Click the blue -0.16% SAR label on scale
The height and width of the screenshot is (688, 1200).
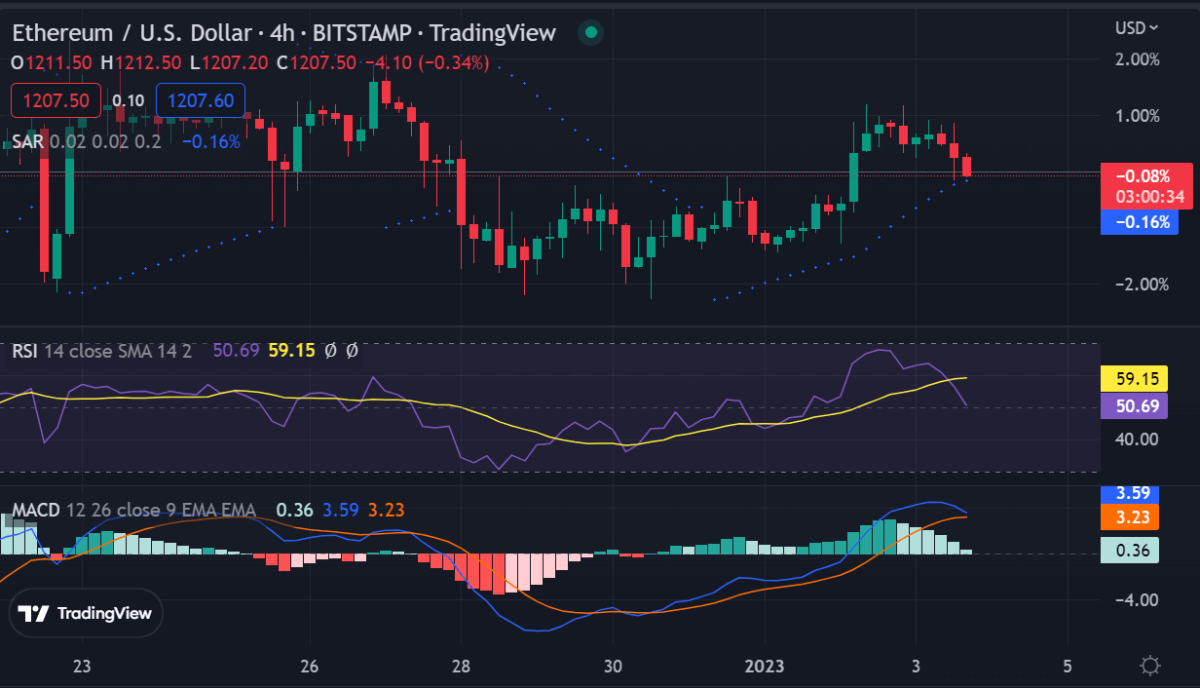coord(1140,222)
